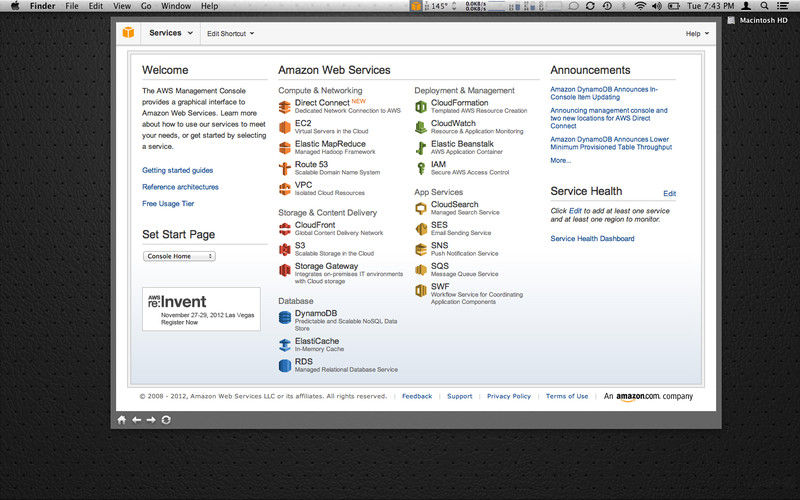Open the Console Home start page selector
The height and width of the screenshot is (500, 800).
point(179,256)
